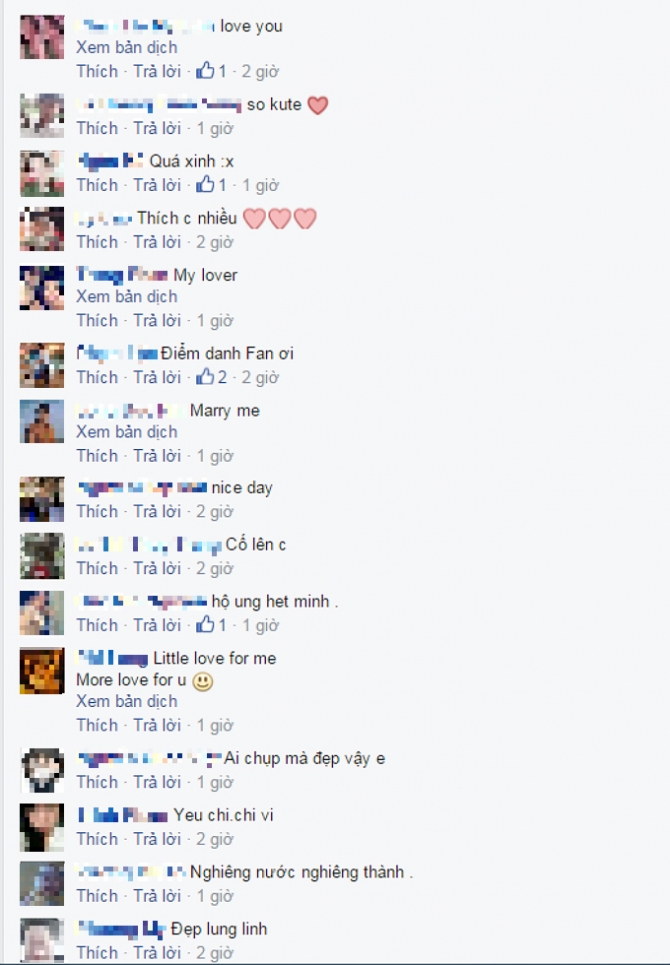670x965 pixels.
Task: Like the "so kute" comment via Thích
Action: coord(97,128)
